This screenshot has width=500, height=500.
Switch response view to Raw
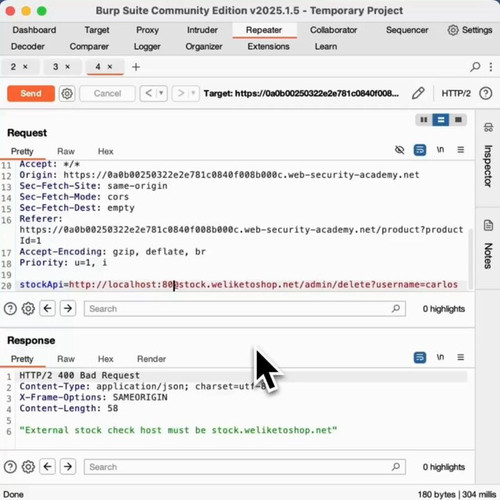pyautogui.click(x=66, y=359)
